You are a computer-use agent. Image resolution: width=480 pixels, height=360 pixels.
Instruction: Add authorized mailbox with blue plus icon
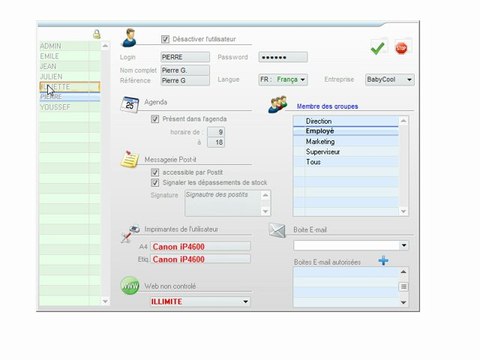tap(383, 260)
